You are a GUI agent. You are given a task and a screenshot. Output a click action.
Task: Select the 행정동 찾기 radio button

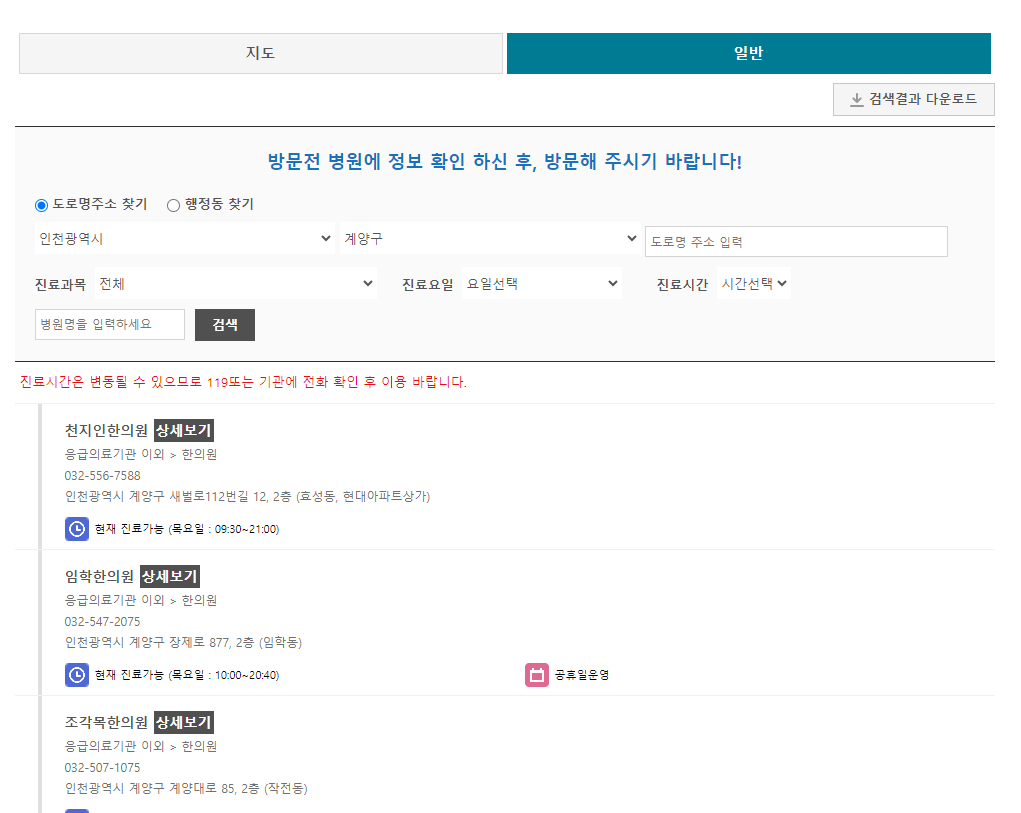(173, 205)
